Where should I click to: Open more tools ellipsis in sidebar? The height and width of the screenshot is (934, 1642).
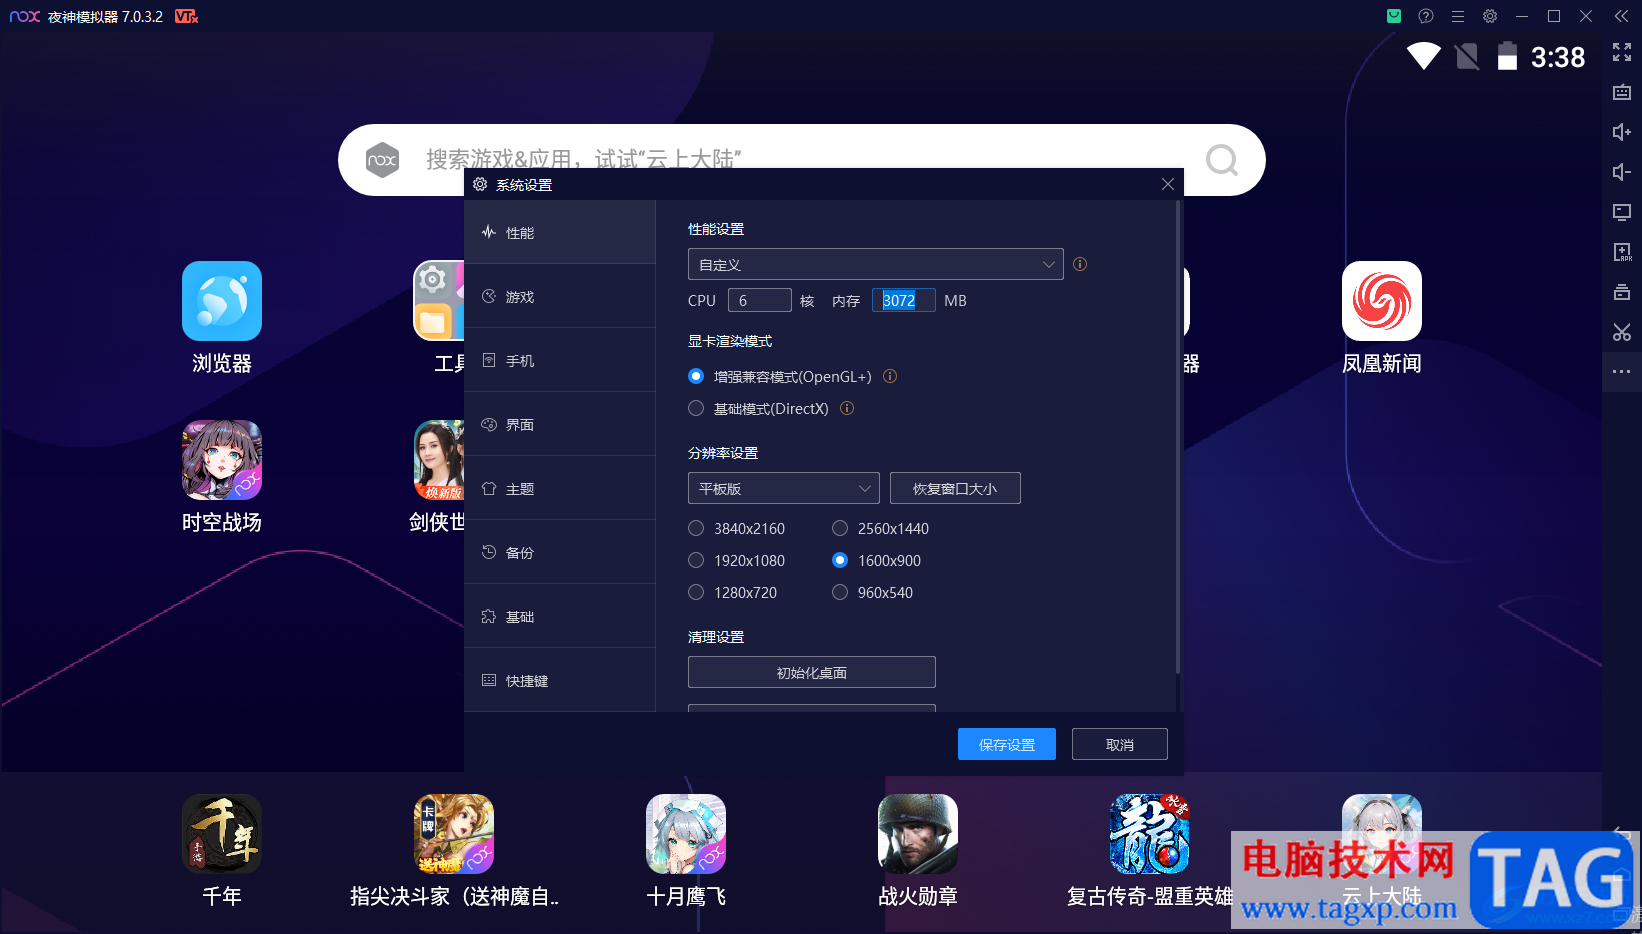point(1622,372)
